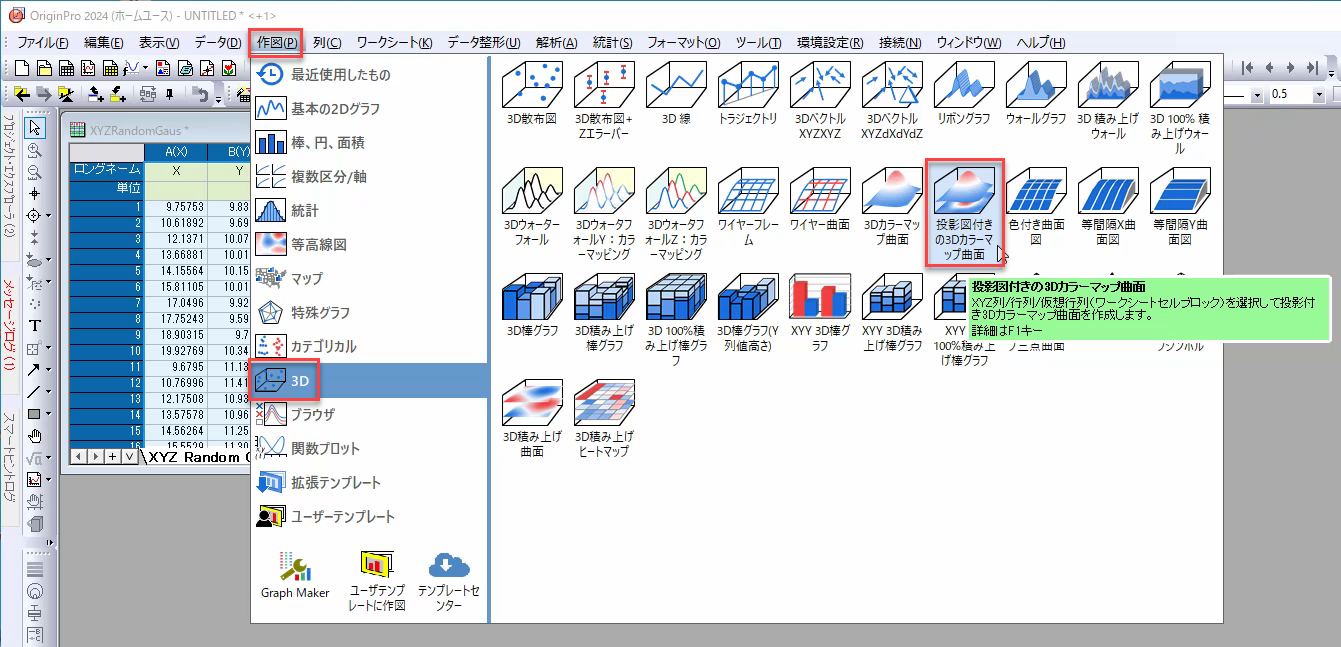The height and width of the screenshot is (647, 1341).
Task: Open the フォーマット(O) menu
Action: coord(683,42)
